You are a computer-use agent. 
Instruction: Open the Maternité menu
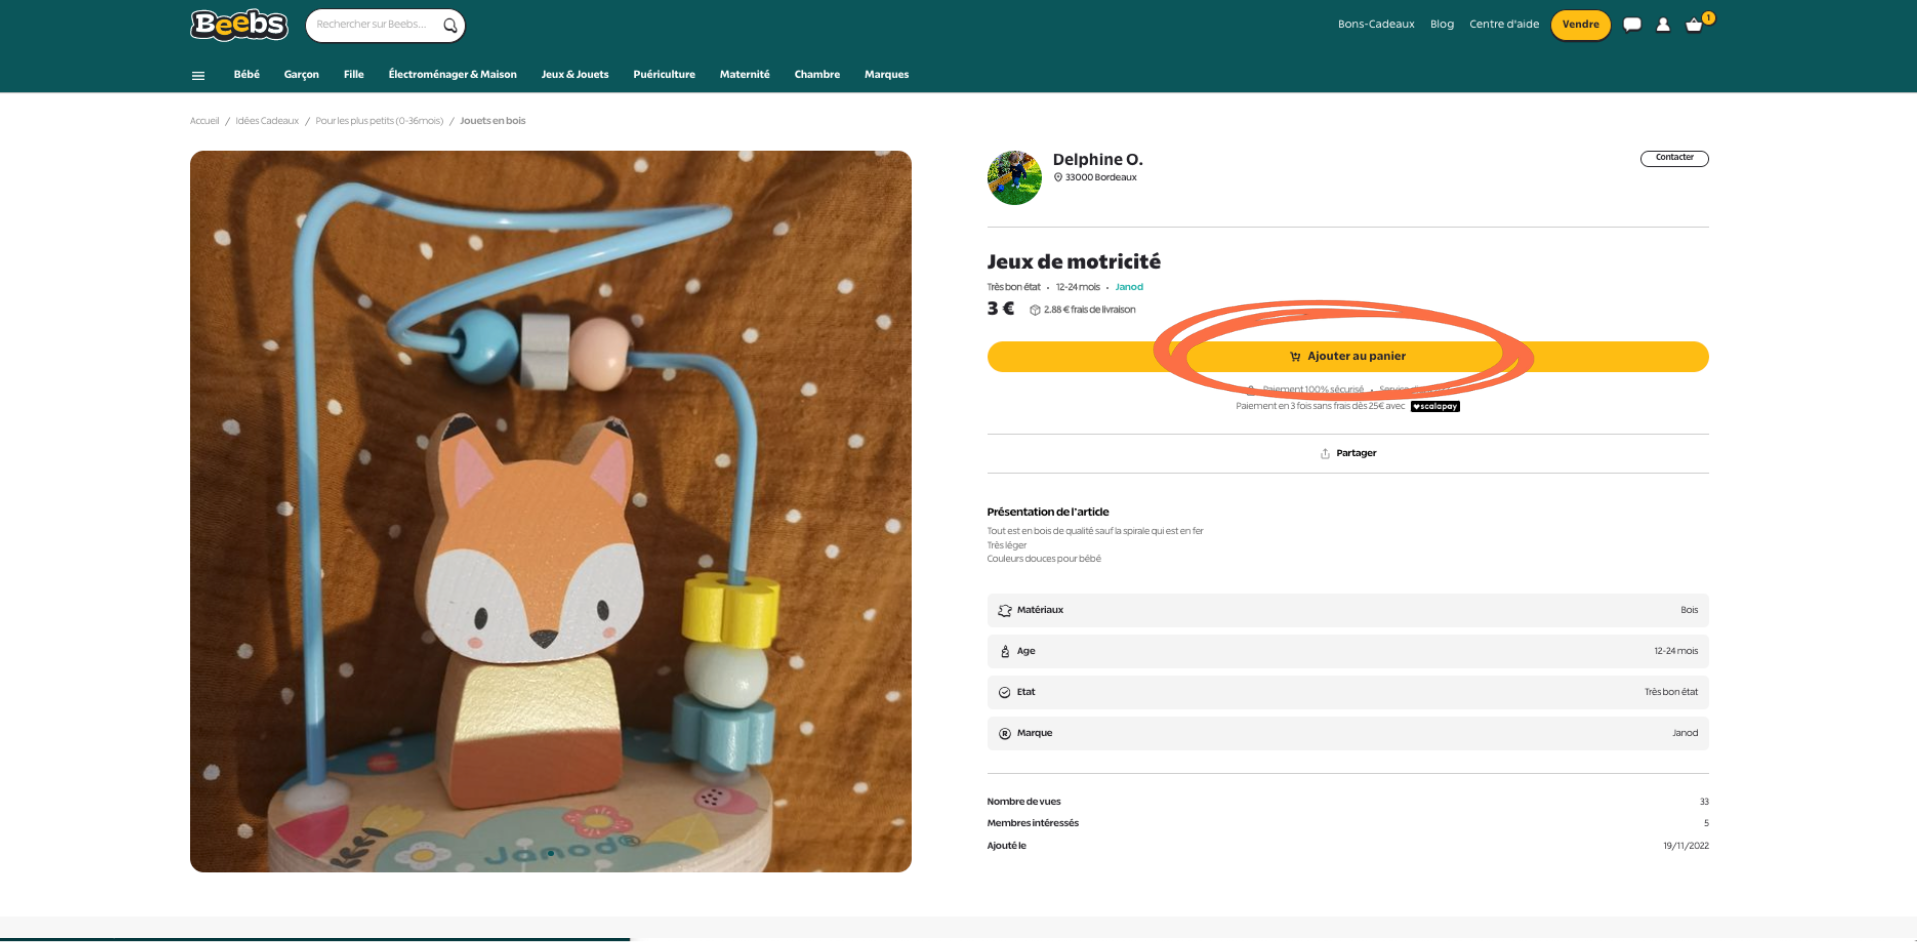pyautogui.click(x=745, y=74)
